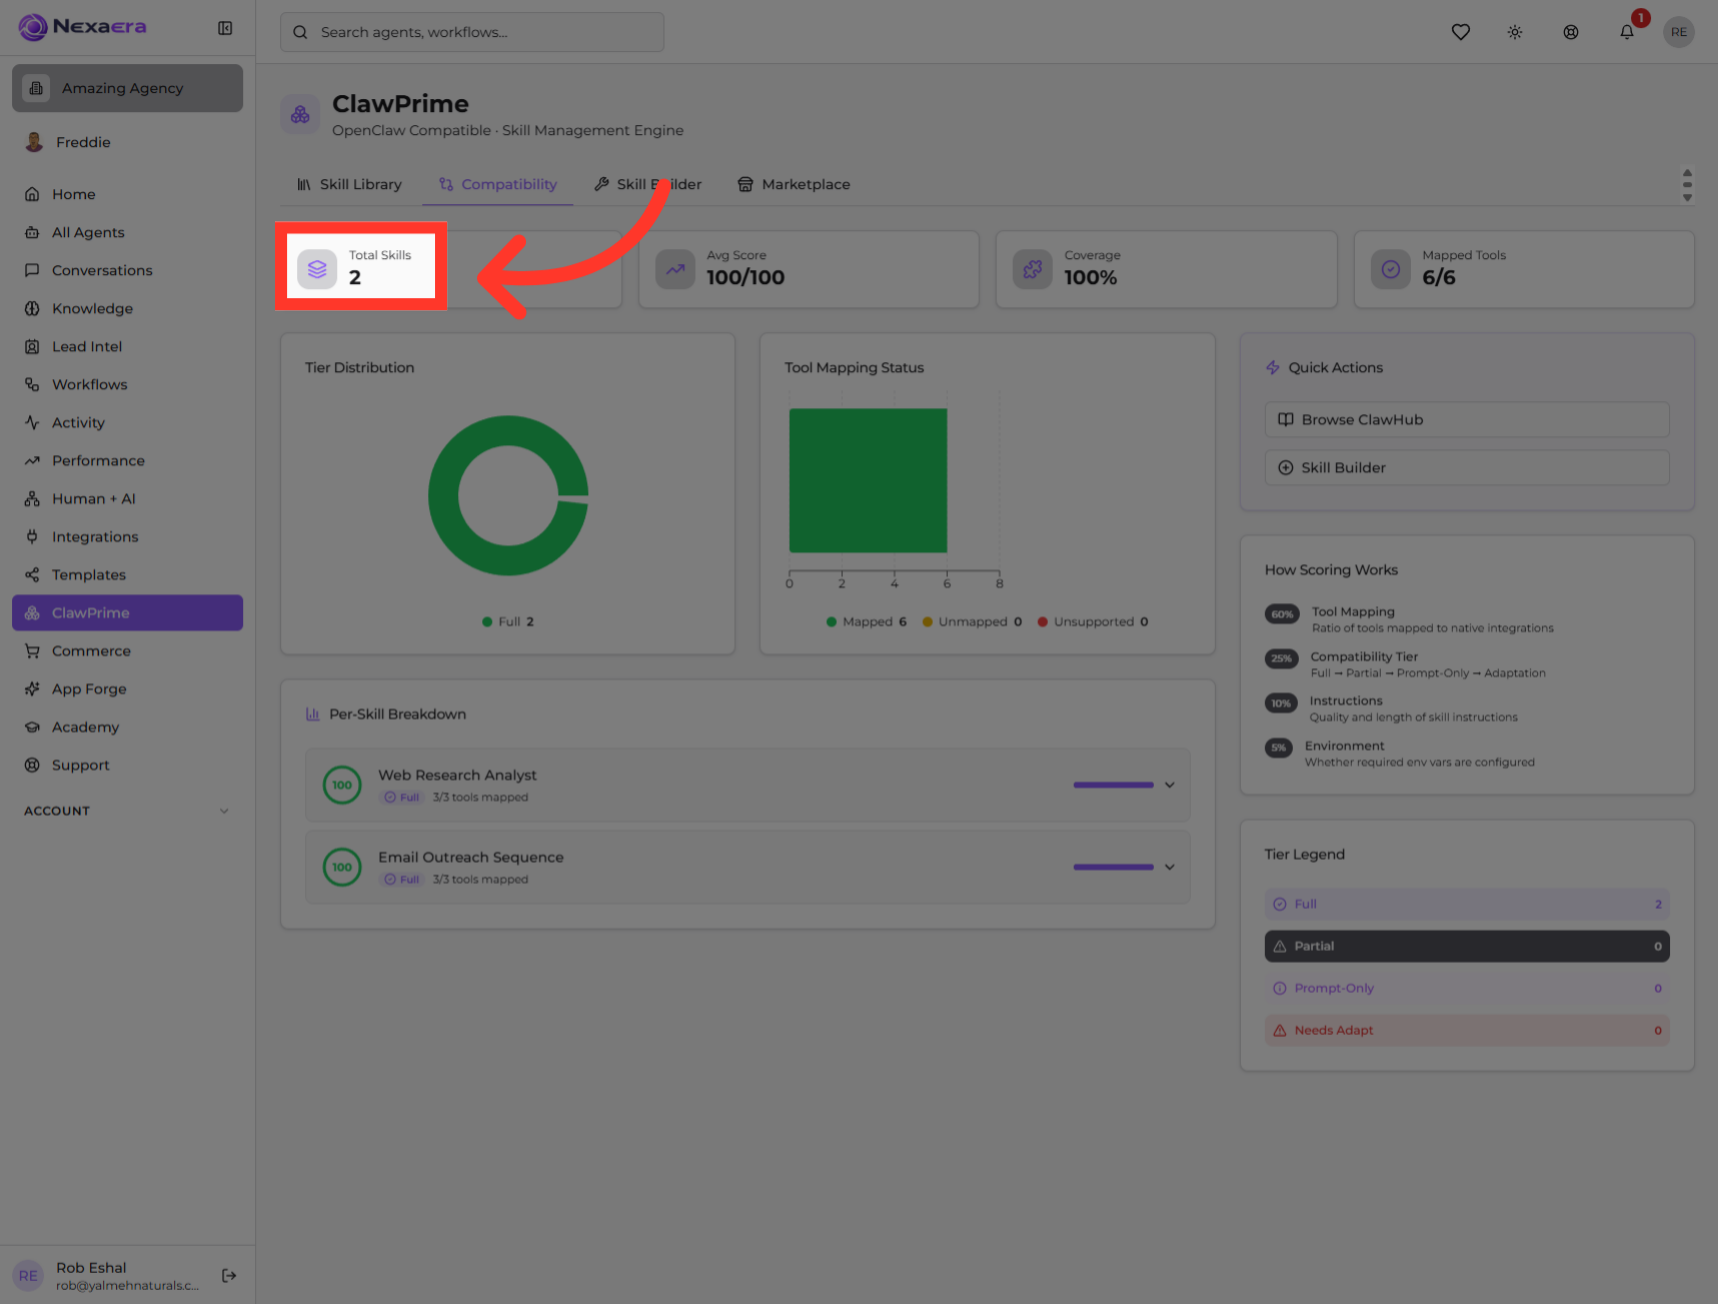Switch to Skill Library tab
This screenshot has width=1718, height=1304.
(x=349, y=184)
